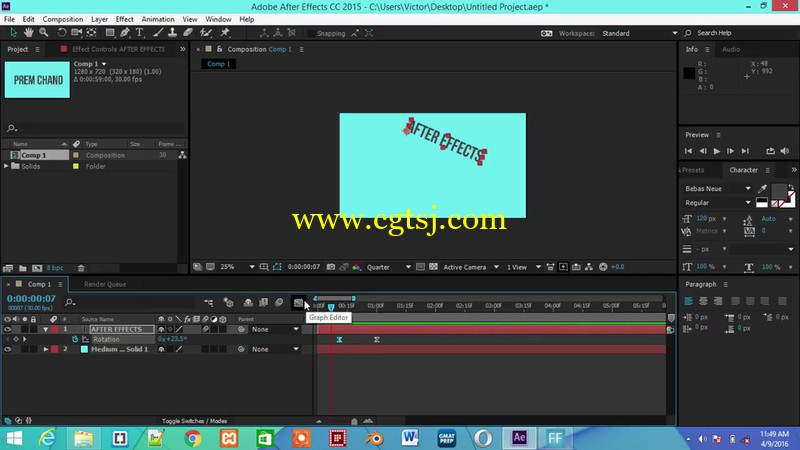Toggle Rotation stopwatch keyframing
The height and width of the screenshot is (450, 800).
coord(75,339)
